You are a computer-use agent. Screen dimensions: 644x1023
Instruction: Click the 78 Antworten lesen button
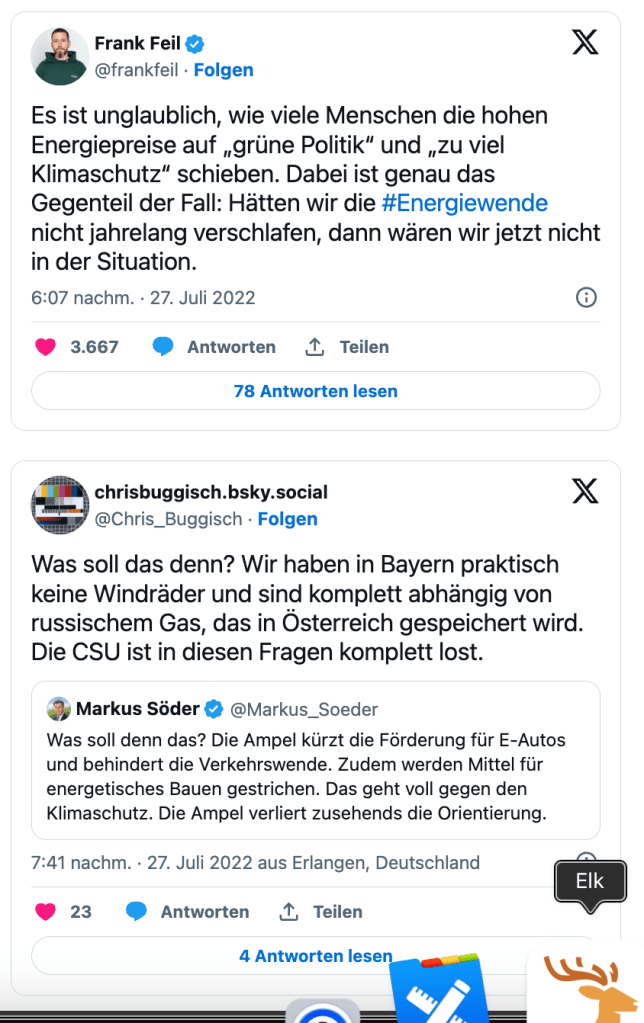pyautogui.click(x=315, y=391)
